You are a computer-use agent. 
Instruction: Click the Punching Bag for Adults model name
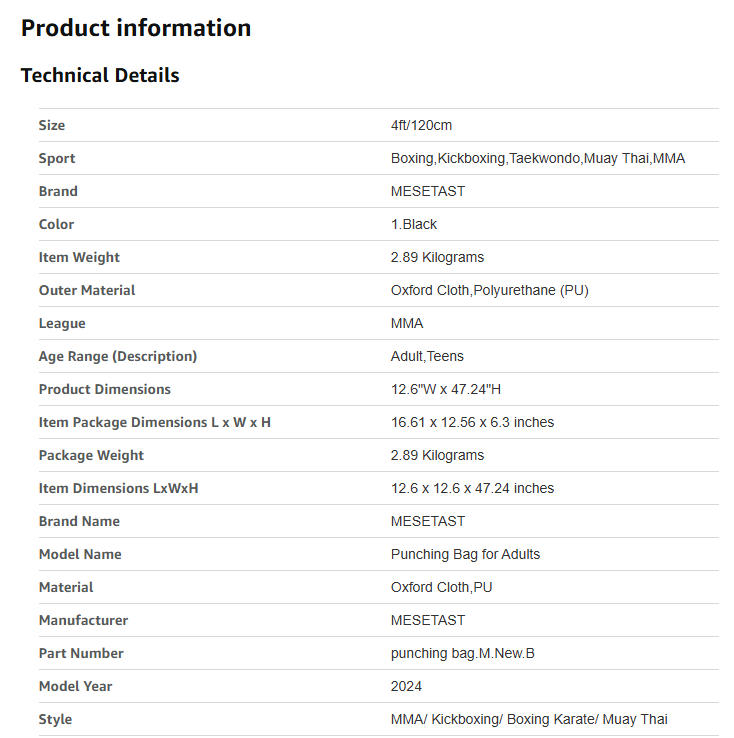pos(465,554)
